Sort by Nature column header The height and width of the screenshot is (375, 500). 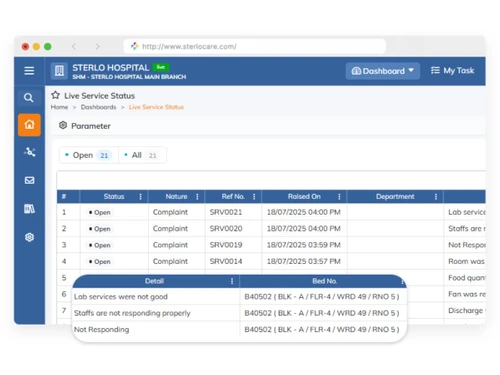tap(176, 197)
